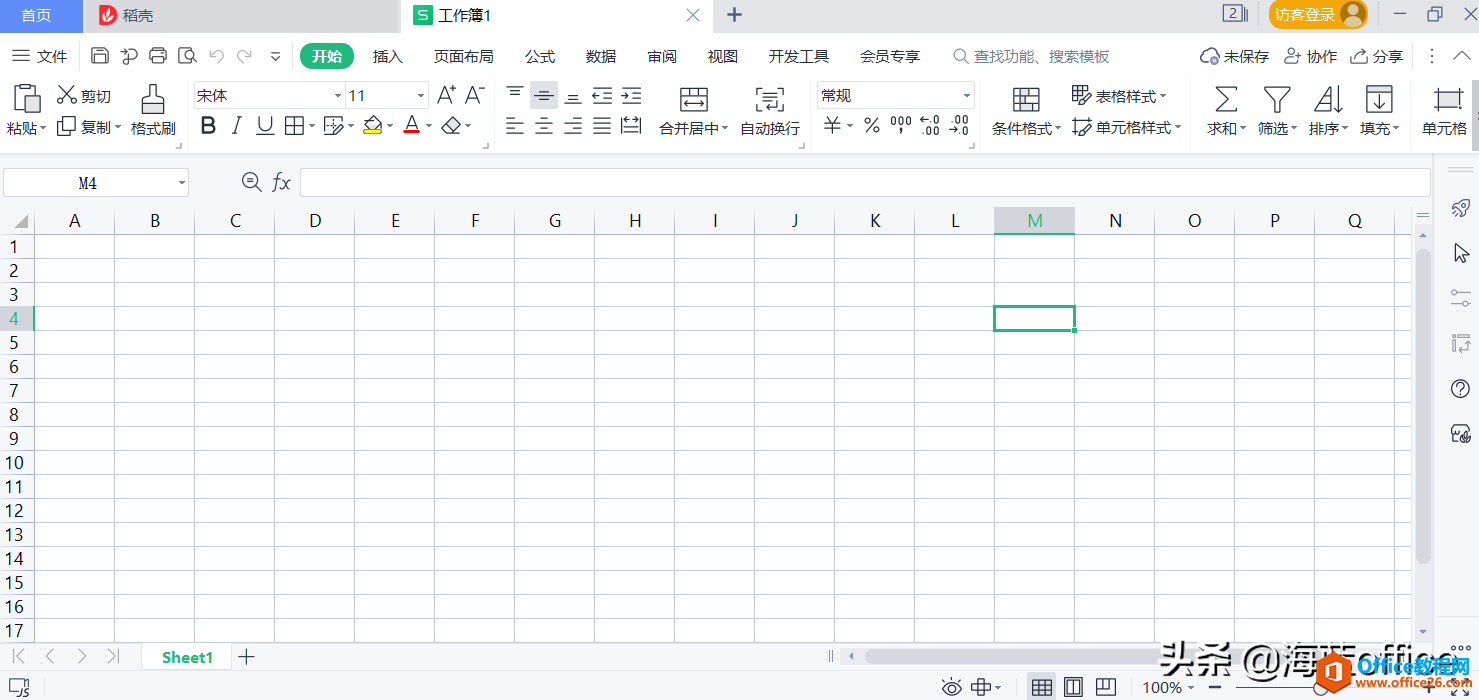
Task: Open the Name Box dropdown for M4
Action: tap(182, 183)
